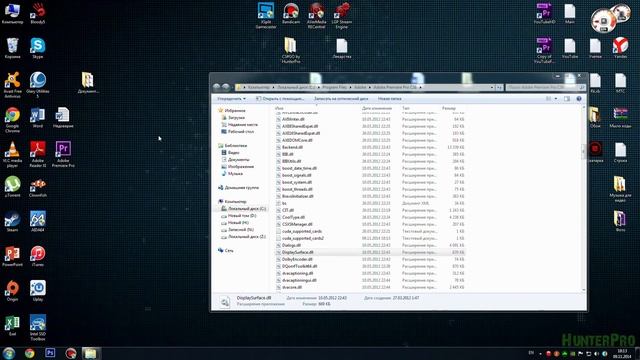The image size is (640, 360).
Task: Open the Упорядочить dropdown menu
Action: [x=231, y=99]
